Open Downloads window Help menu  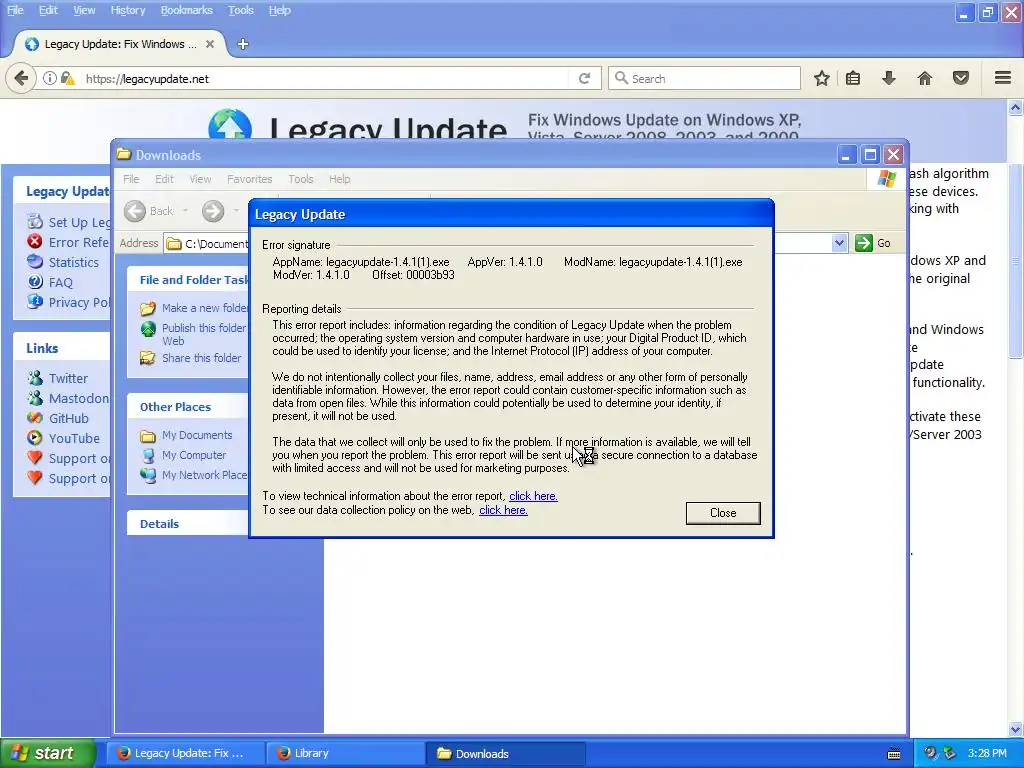(x=340, y=179)
